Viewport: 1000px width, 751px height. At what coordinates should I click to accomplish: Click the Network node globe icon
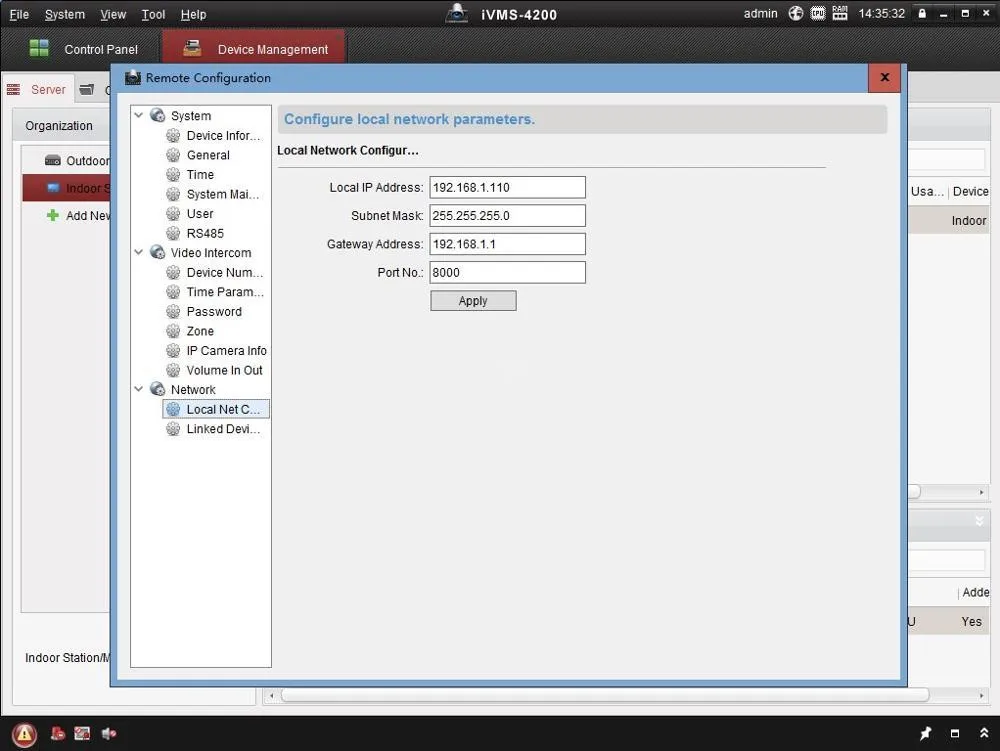tap(158, 389)
